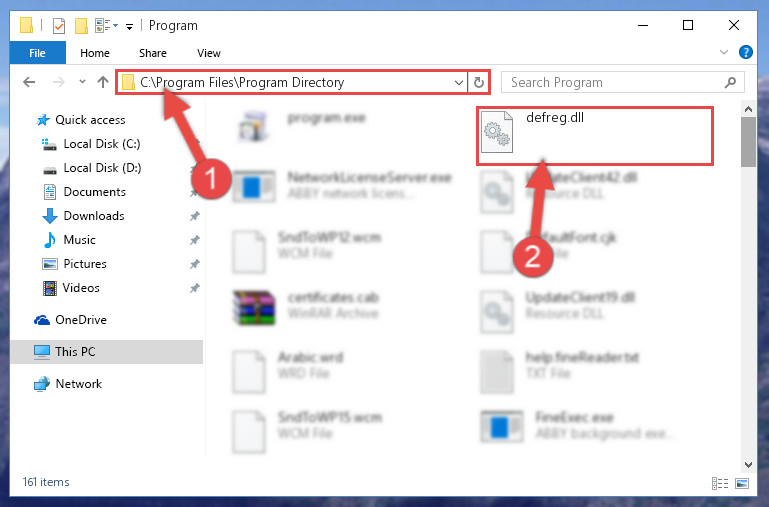Select the defreg.dll file
The height and width of the screenshot is (507, 769).
pyautogui.click(x=594, y=136)
